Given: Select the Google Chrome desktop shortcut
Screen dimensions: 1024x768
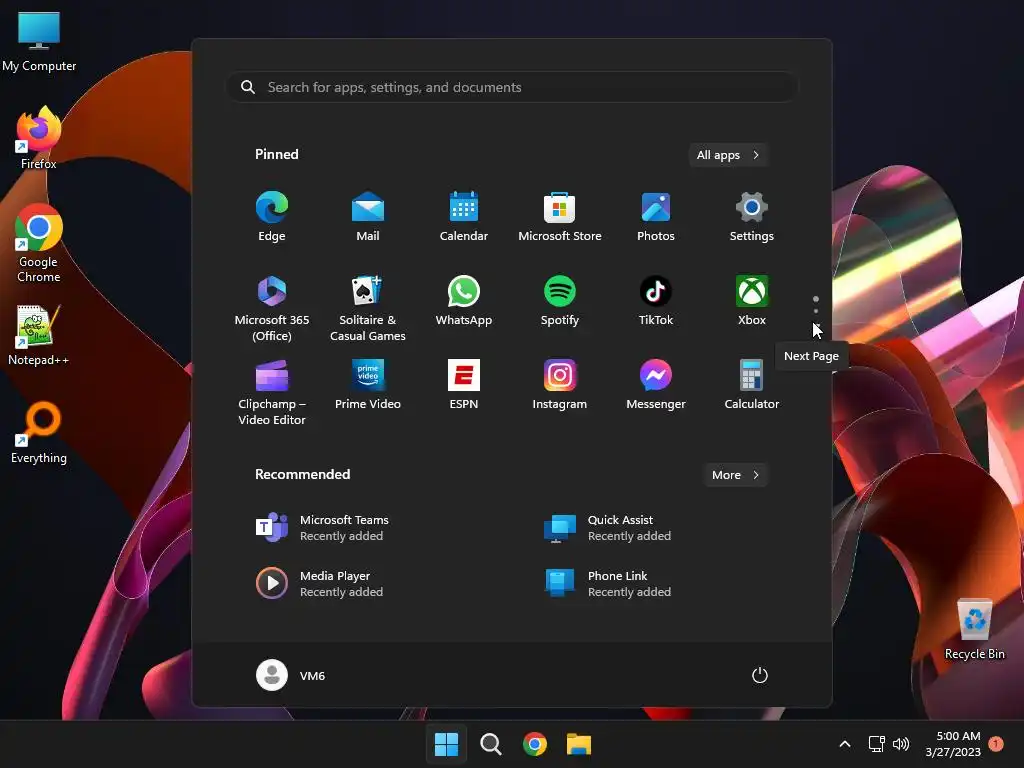Looking at the screenshot, I should [39, 243].
